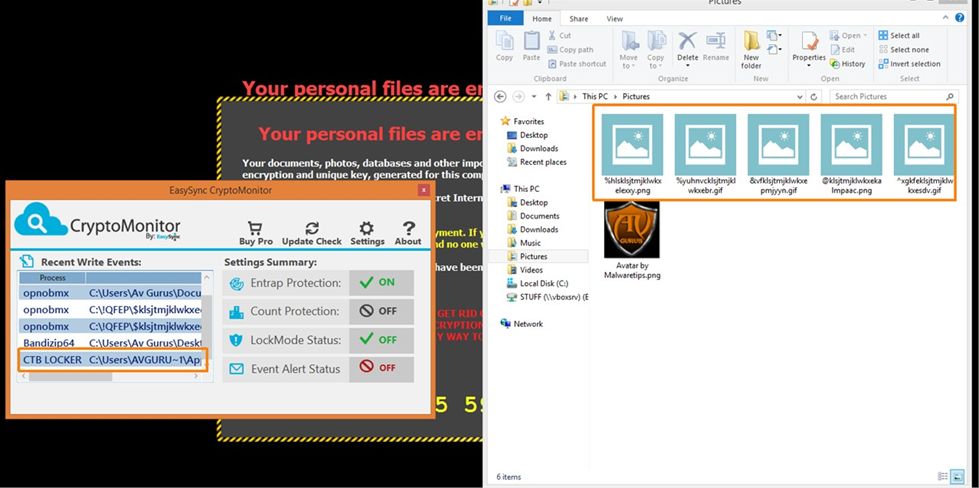This screenshot has width=979, height=488.
Task: Switch to Home ribbon tab
Action: coord(541,19)
